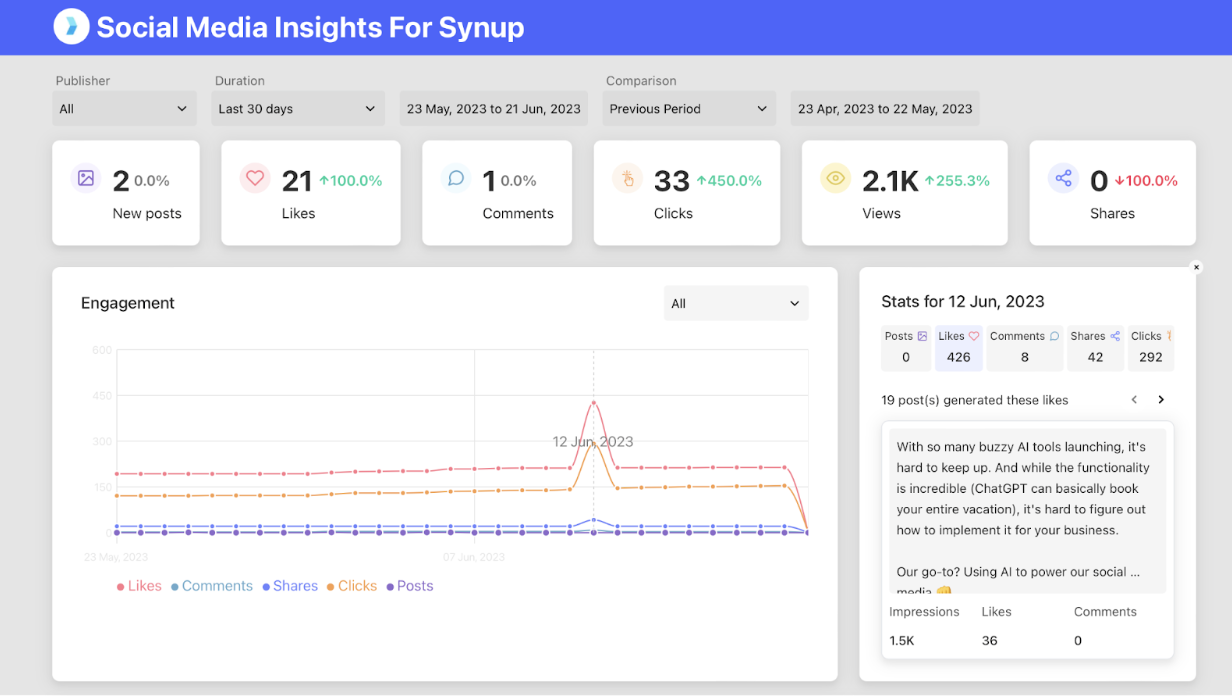Select the Likes tab in Stats panel

[x=959, y=347]
